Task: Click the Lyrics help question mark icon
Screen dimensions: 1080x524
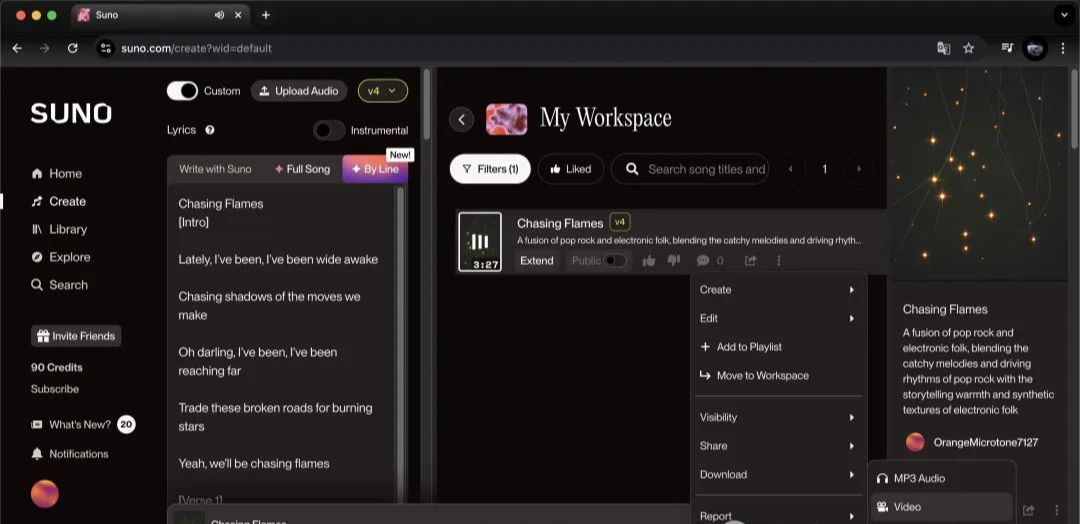Action: tap(210, 130)
